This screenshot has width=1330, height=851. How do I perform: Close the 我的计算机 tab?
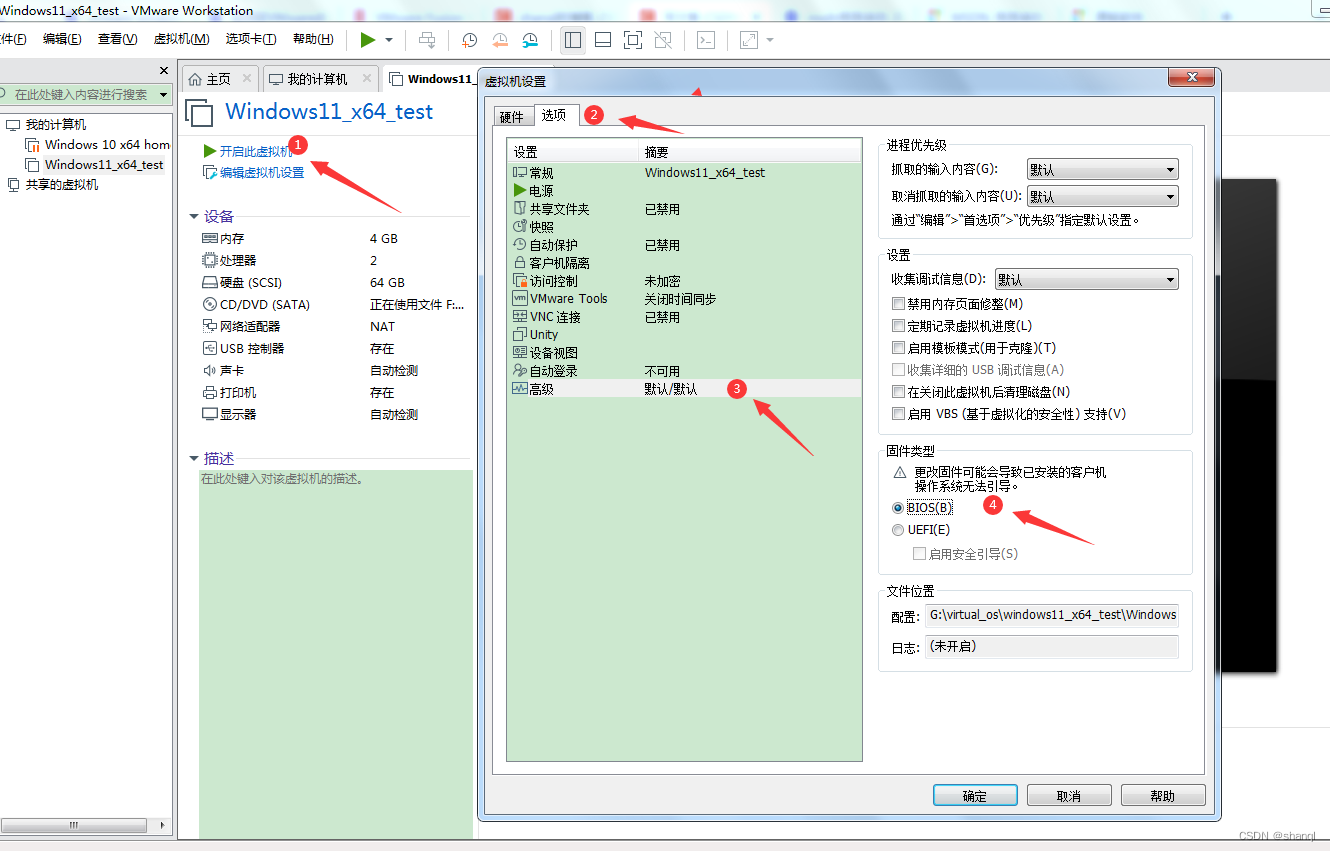pyautogui.click(x=367, y=78)
